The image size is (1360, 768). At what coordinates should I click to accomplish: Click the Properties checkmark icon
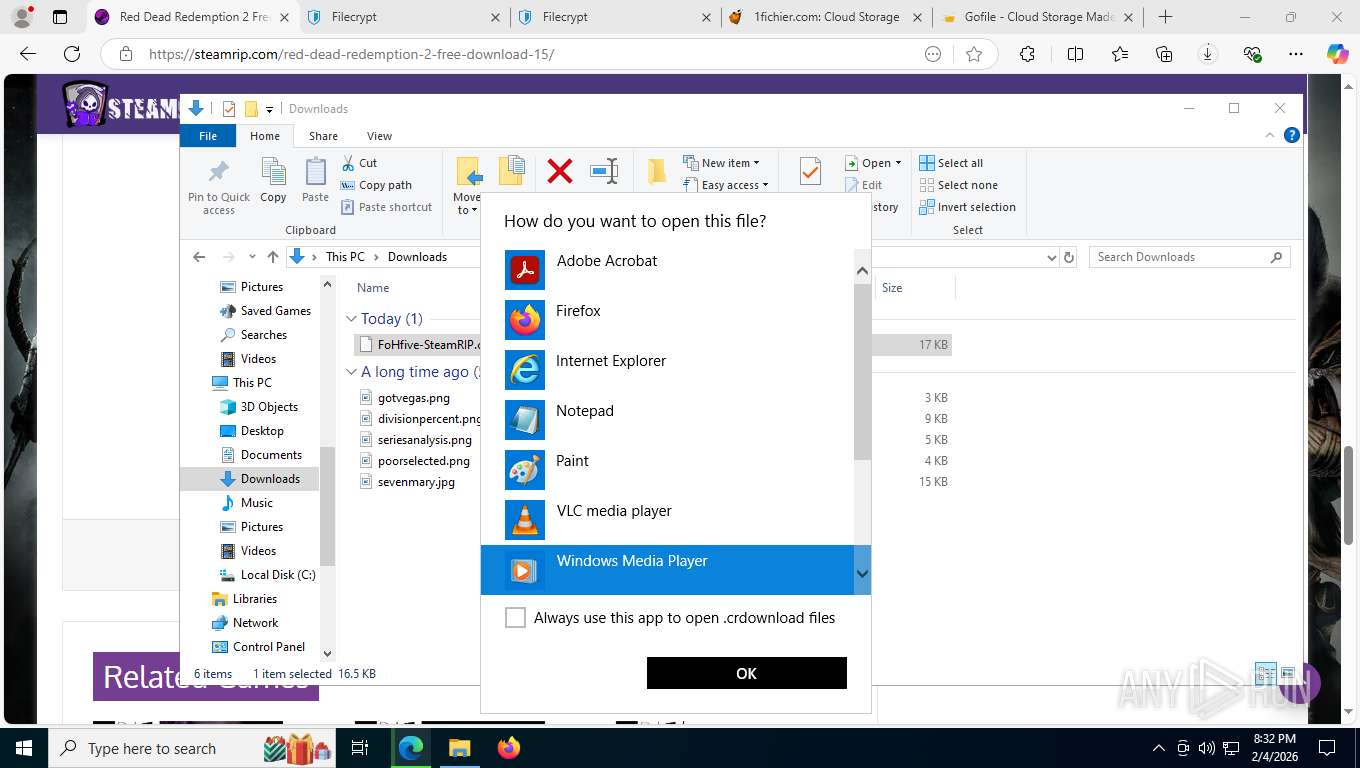click(x=810, y=172)
